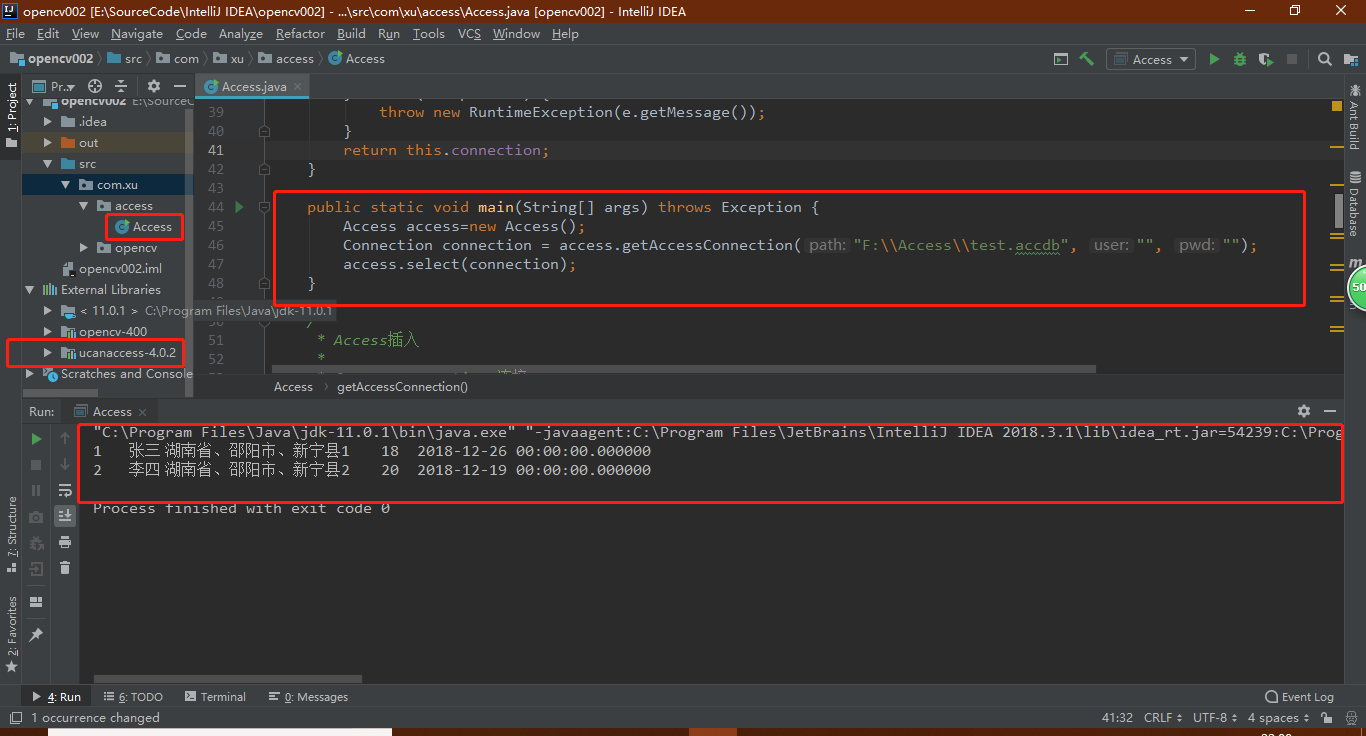Run the Access application with the green Run icon
Image resolution: width=1366 pixels, height=736 pixels.
coord(1213,59)
